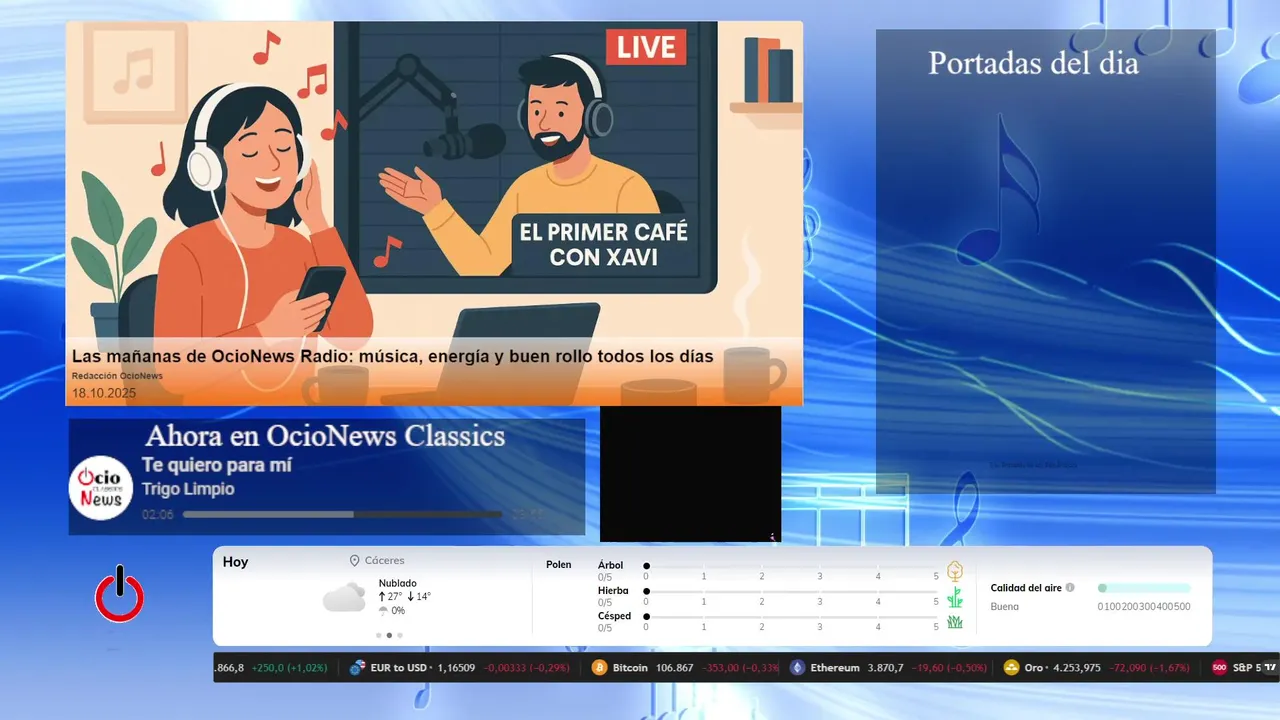
Task: Click the Césped pollen level slider
Action: click(791, 616)
